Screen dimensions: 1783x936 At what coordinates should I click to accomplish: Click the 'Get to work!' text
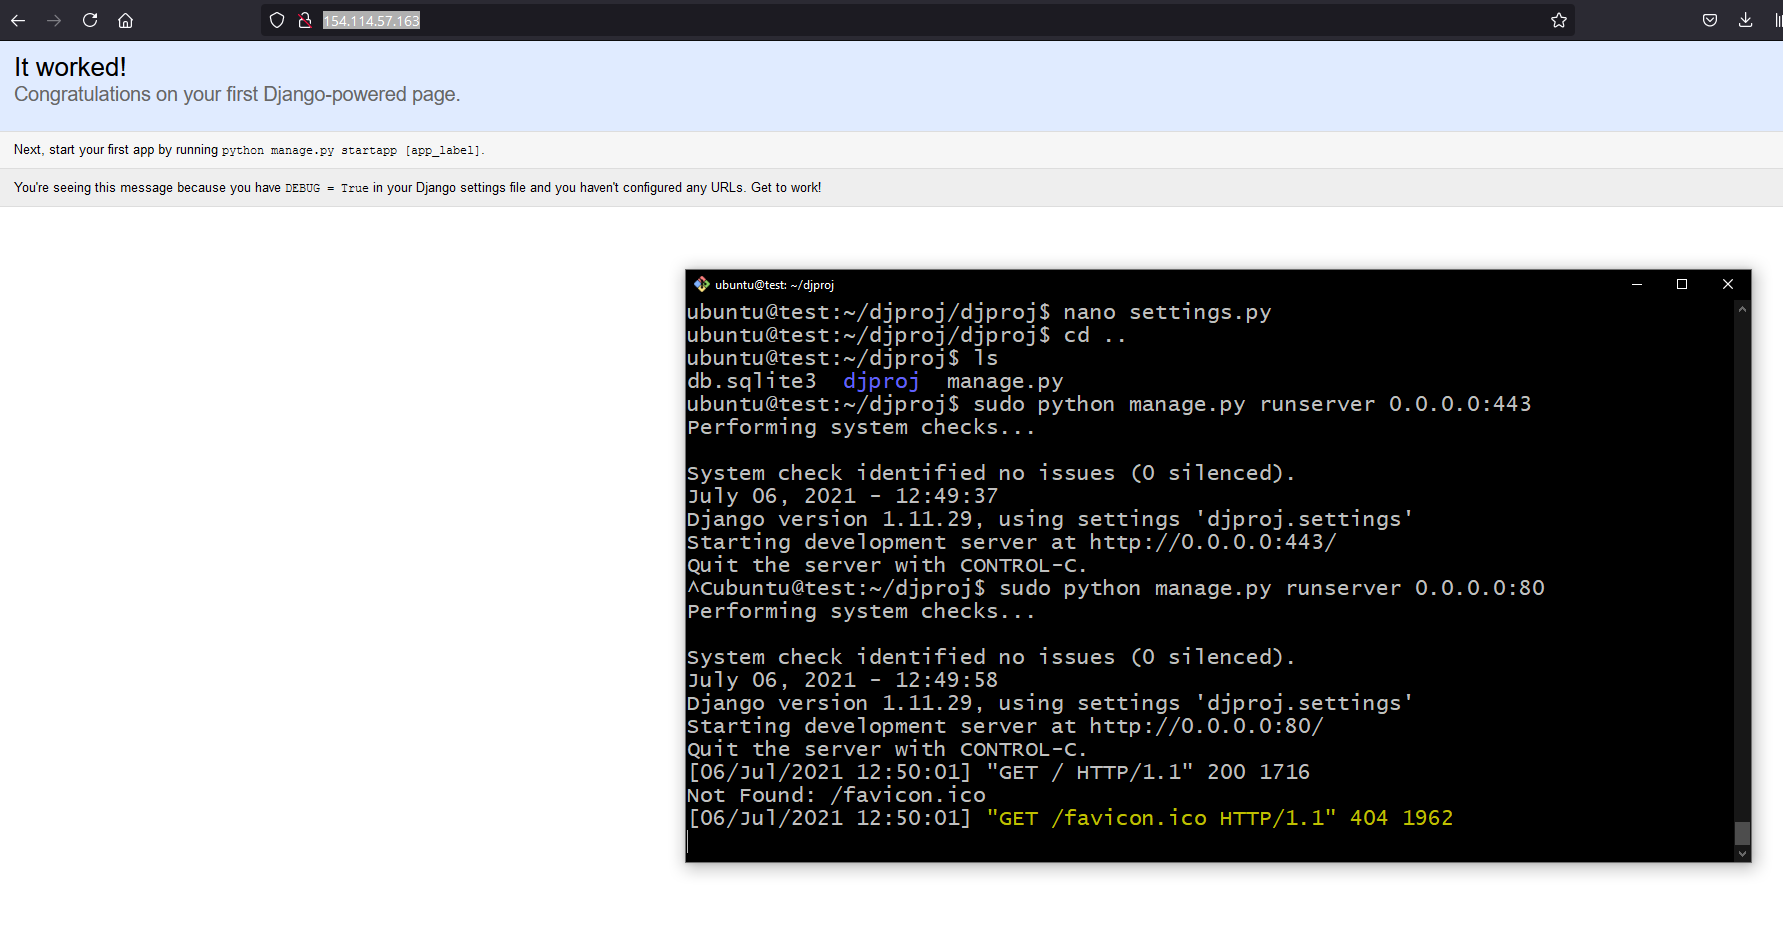tap(786, 187)
